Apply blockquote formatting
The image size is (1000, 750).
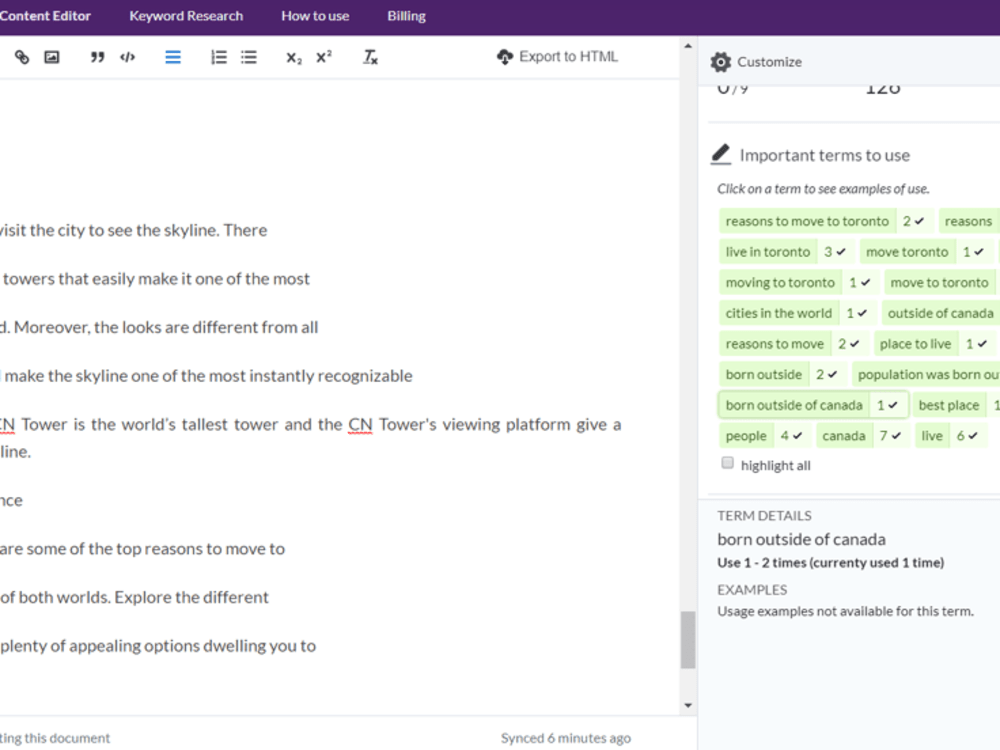coord(97,57)
